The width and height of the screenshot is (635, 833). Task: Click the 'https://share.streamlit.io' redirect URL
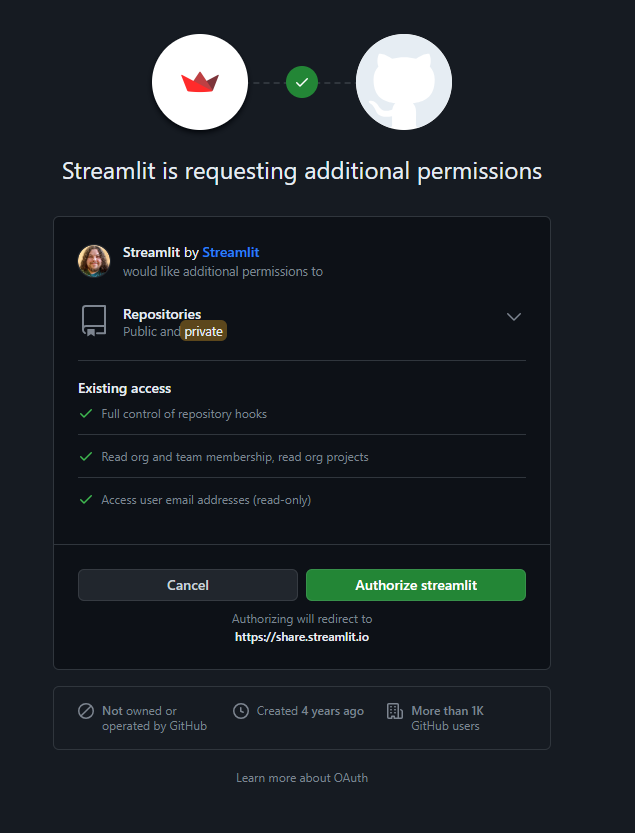[302, 636]
